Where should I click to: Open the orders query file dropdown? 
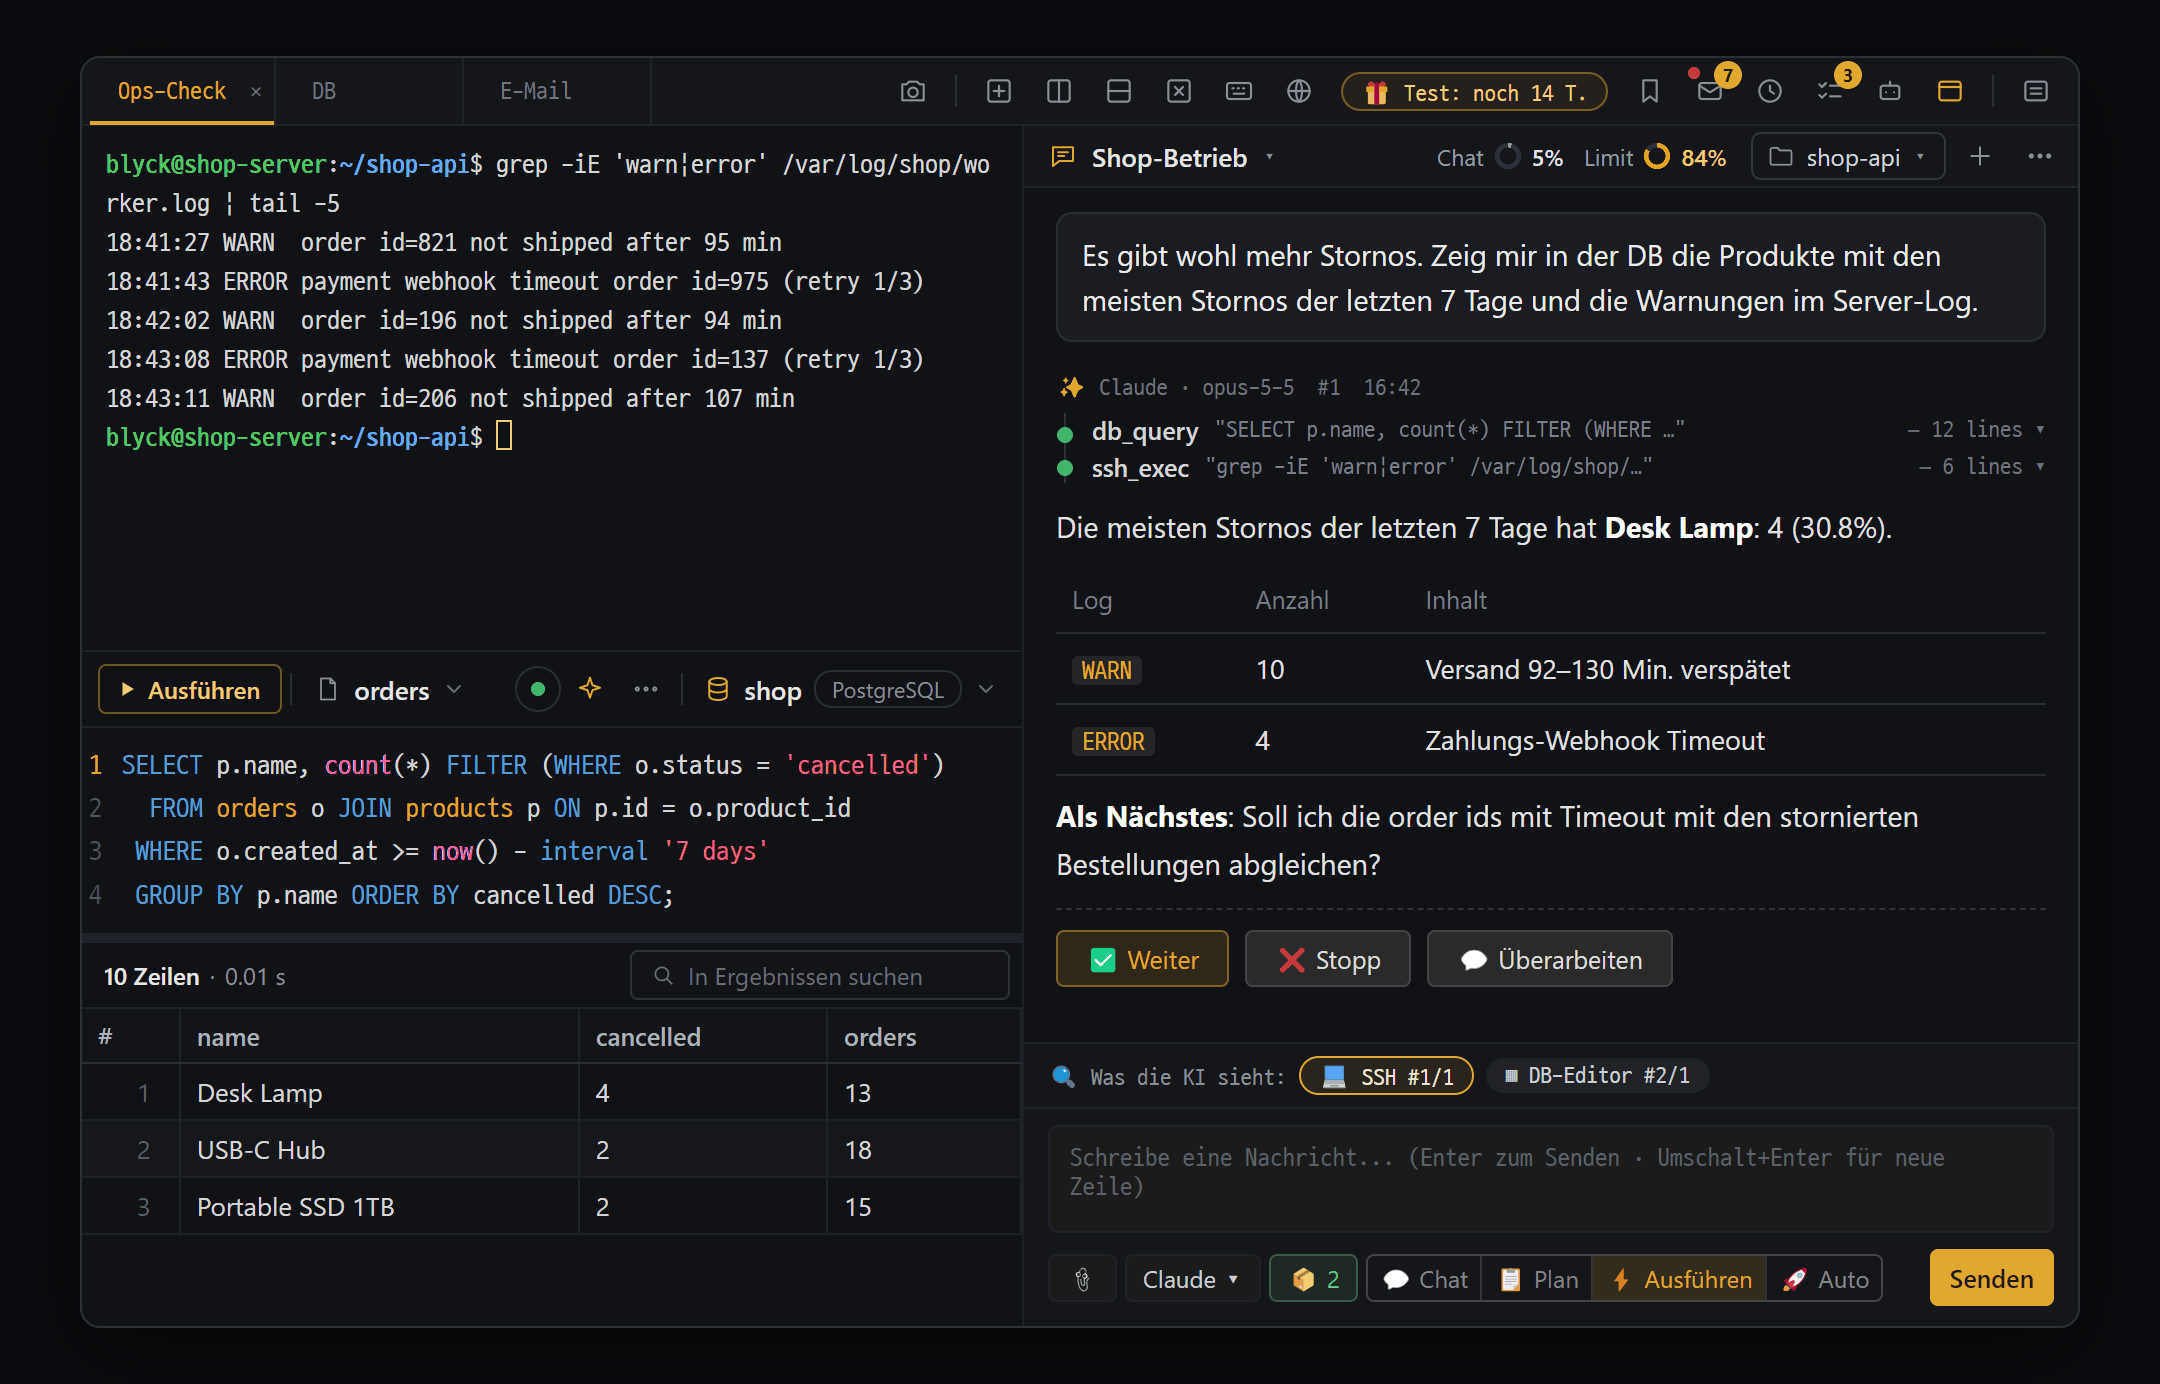click(x=391, y=690)
